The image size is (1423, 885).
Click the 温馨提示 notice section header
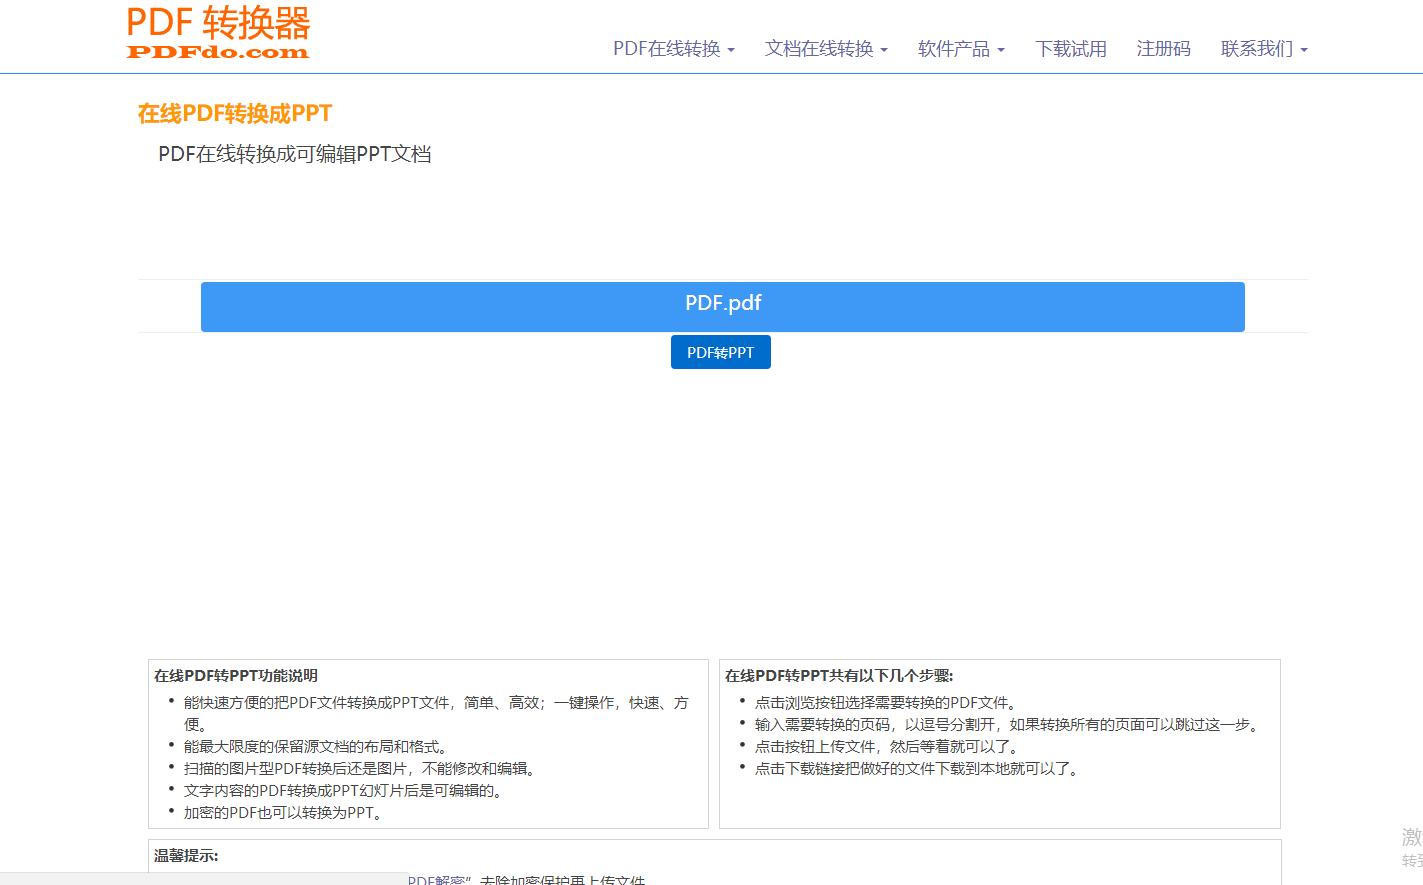185,856
